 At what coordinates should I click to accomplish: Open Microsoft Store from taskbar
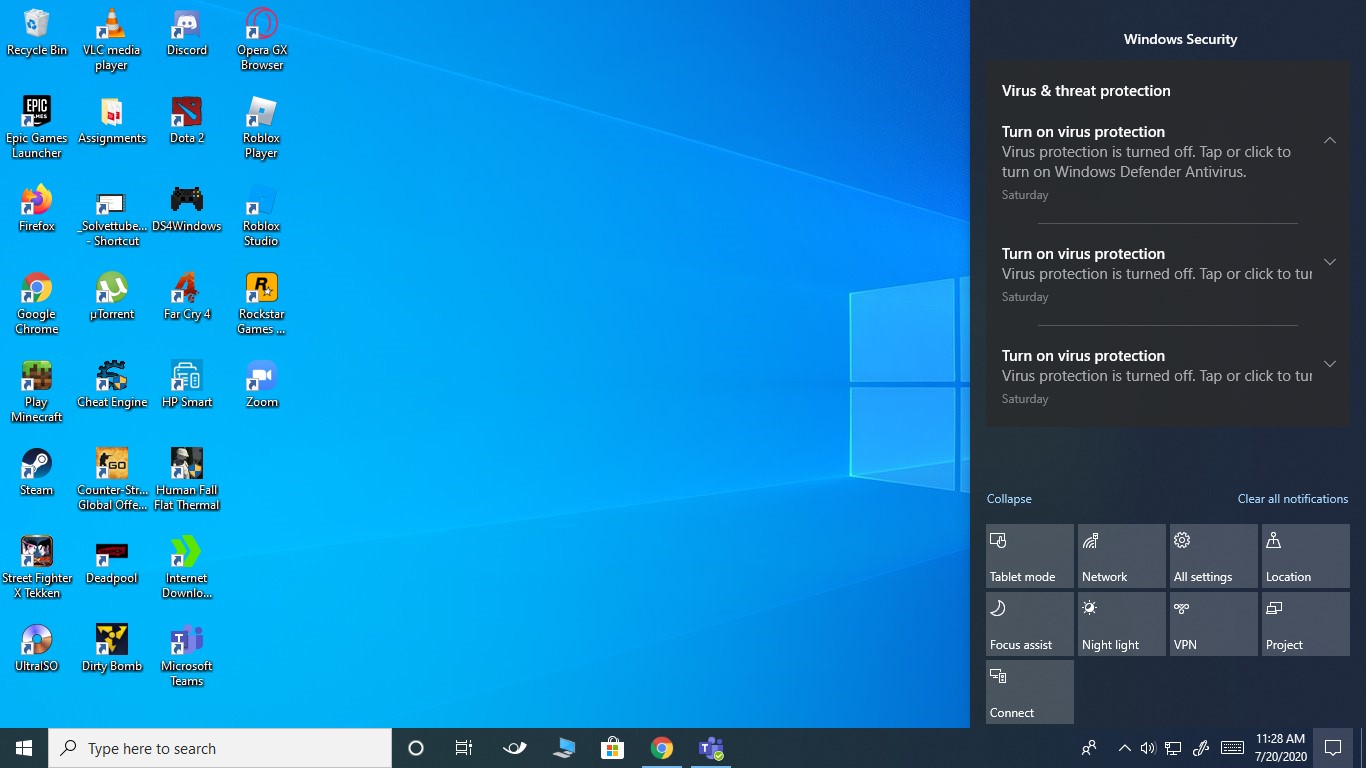coord(612,748)
